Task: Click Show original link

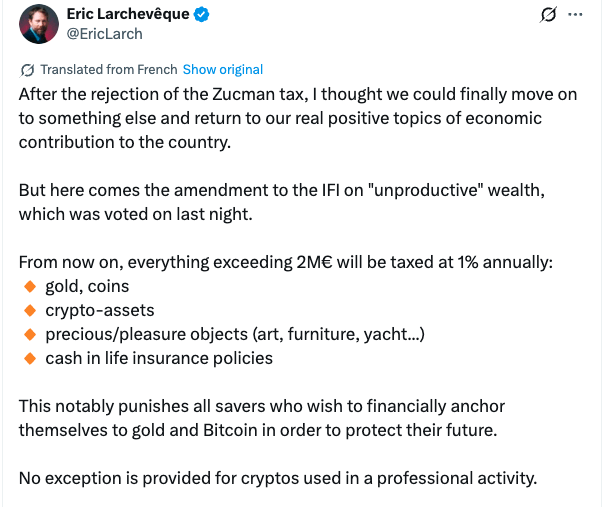Action: click(223, 70)
